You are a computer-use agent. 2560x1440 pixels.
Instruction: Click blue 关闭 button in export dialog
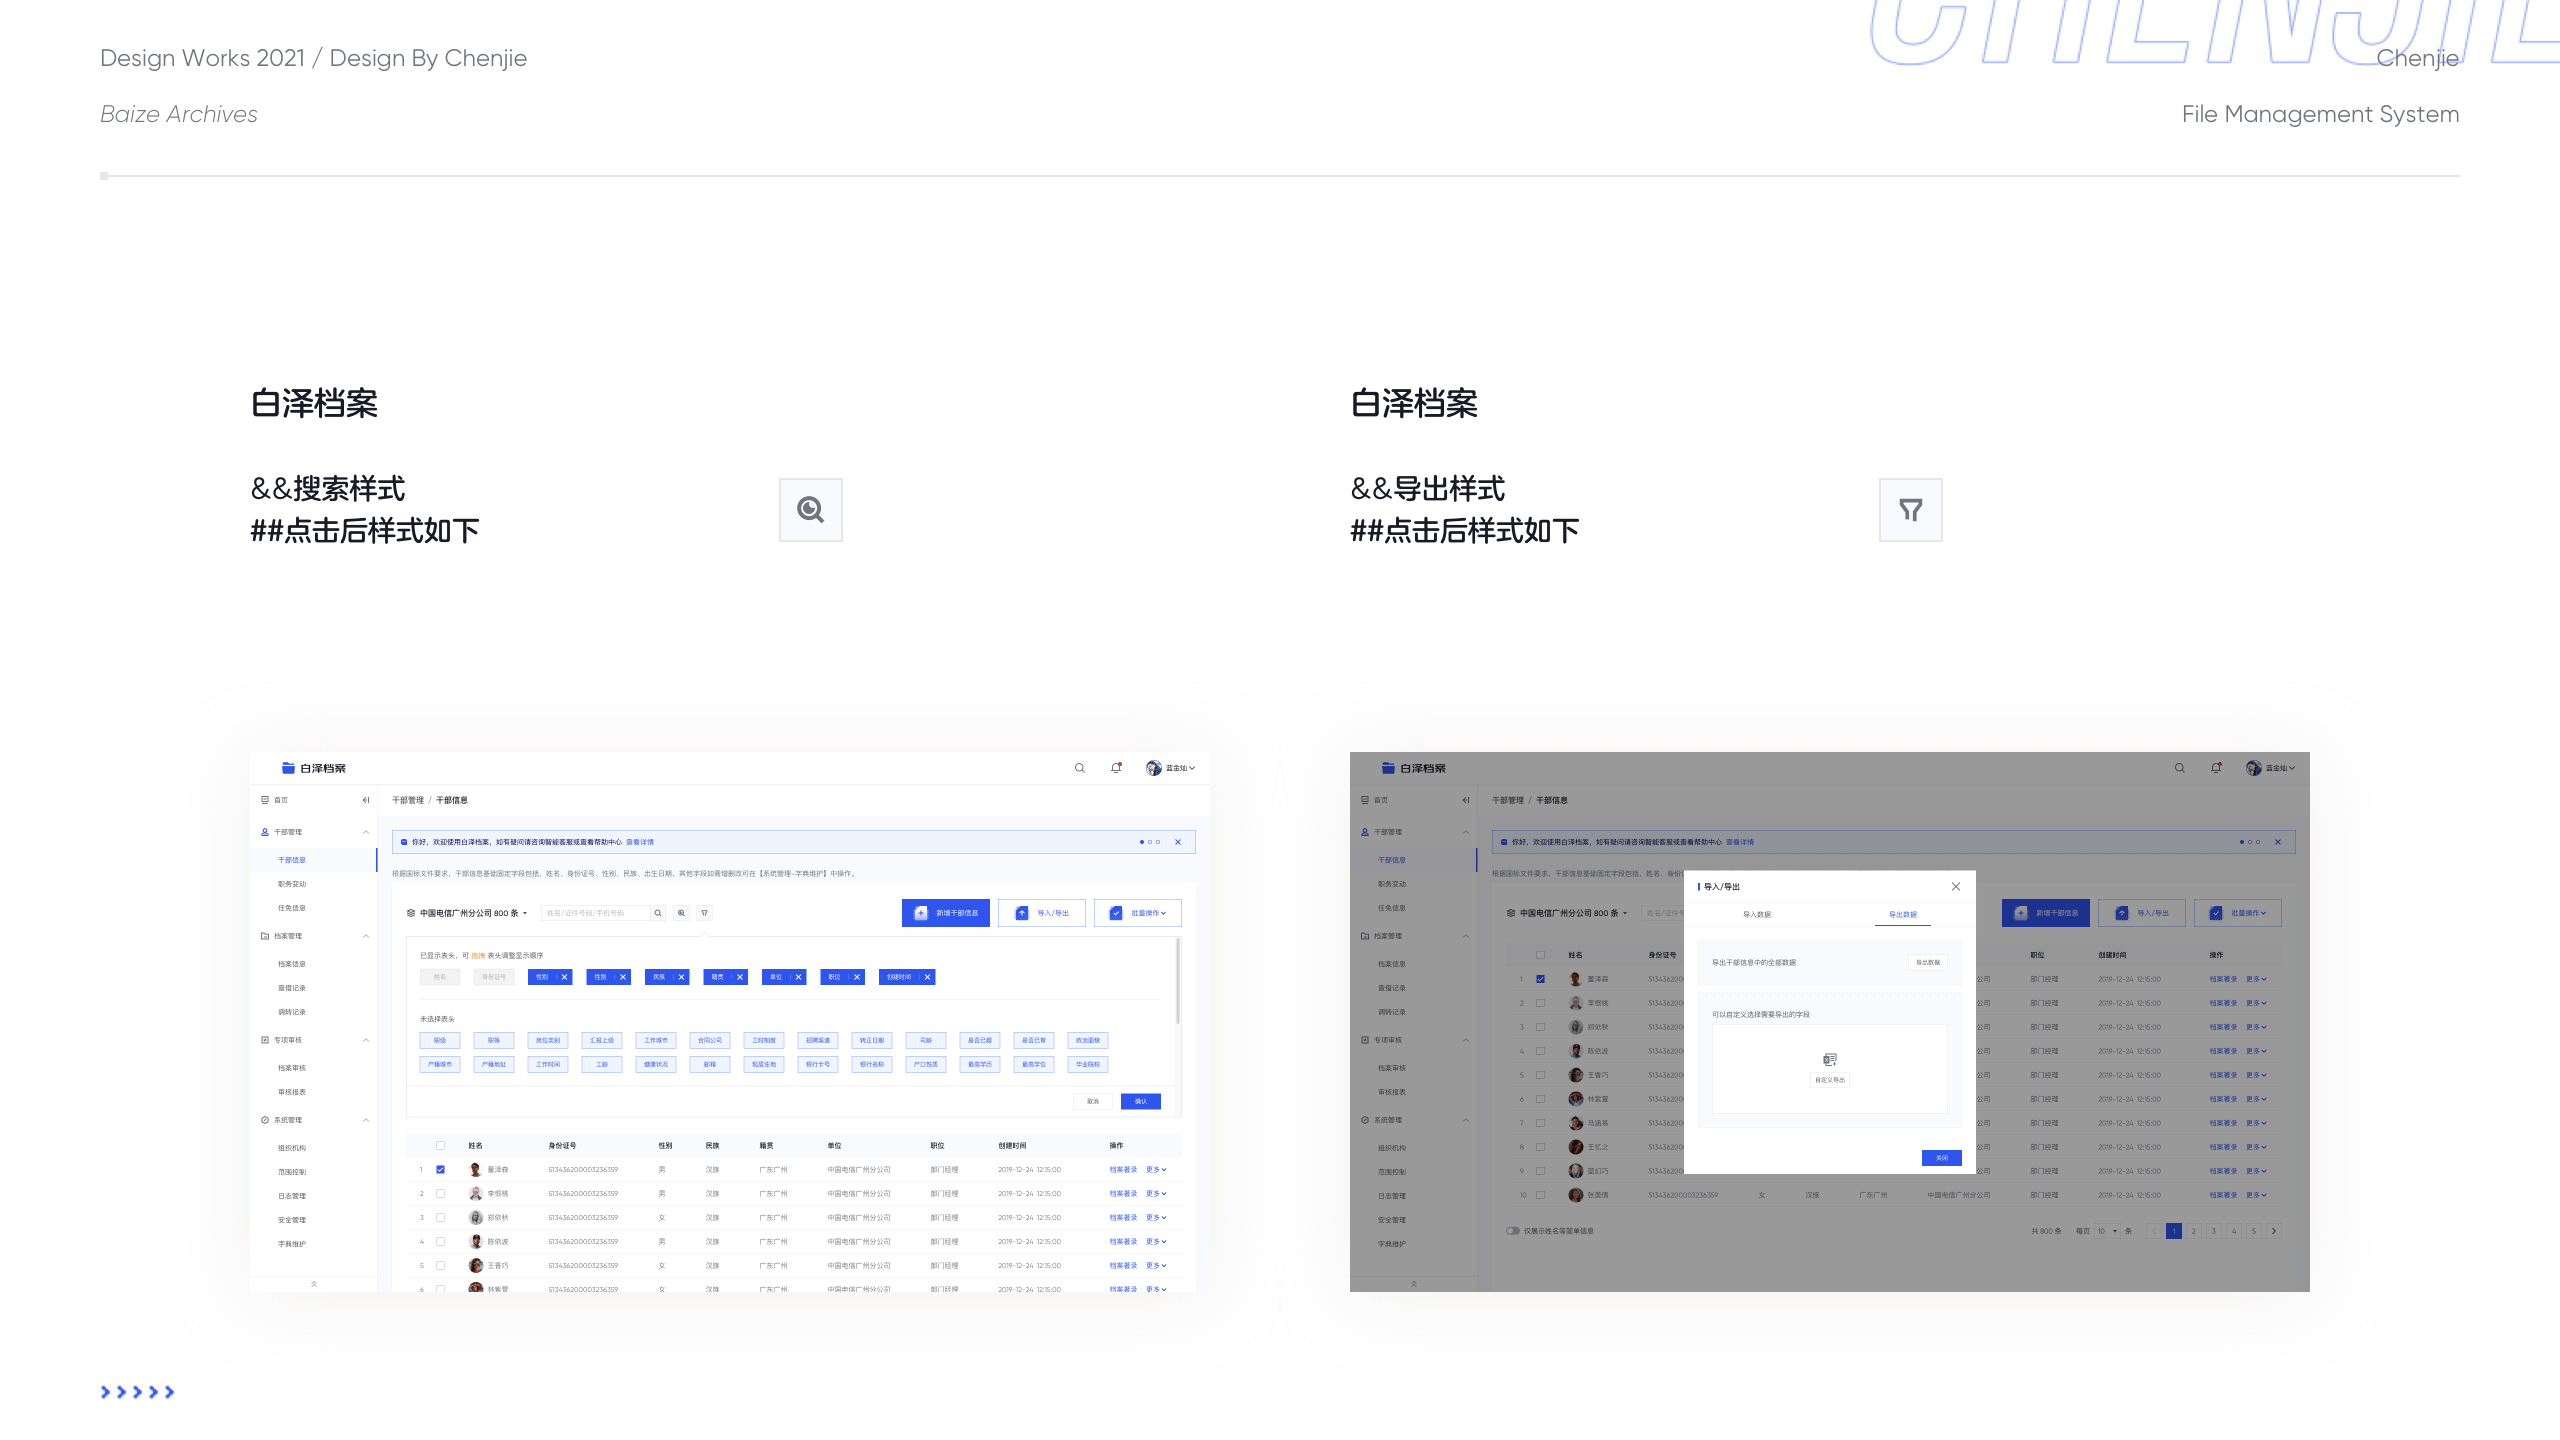coord(1942,1158)
